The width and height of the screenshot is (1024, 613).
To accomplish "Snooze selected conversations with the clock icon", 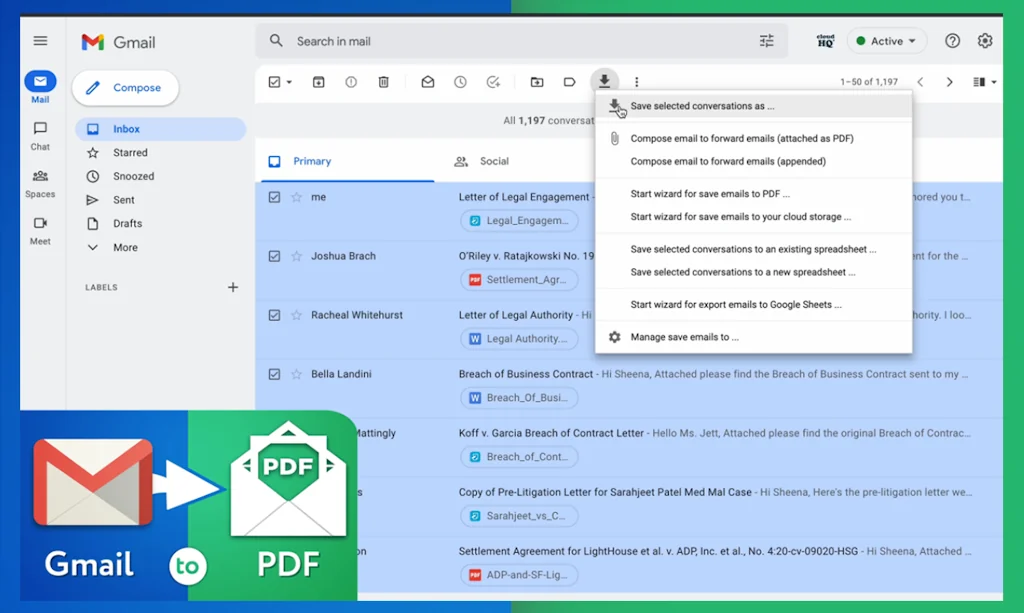I will (x=459, y=82).
